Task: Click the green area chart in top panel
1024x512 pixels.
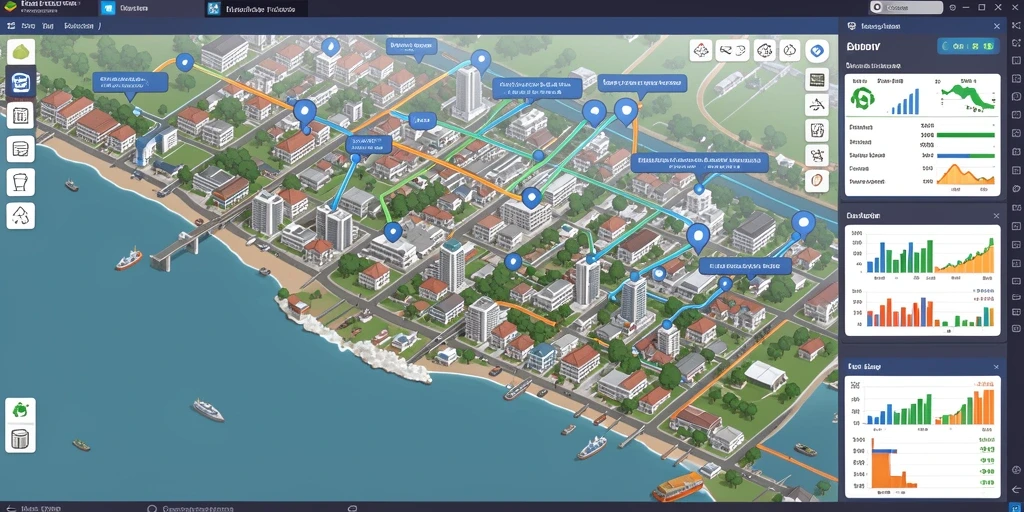Action: point(968,97)
